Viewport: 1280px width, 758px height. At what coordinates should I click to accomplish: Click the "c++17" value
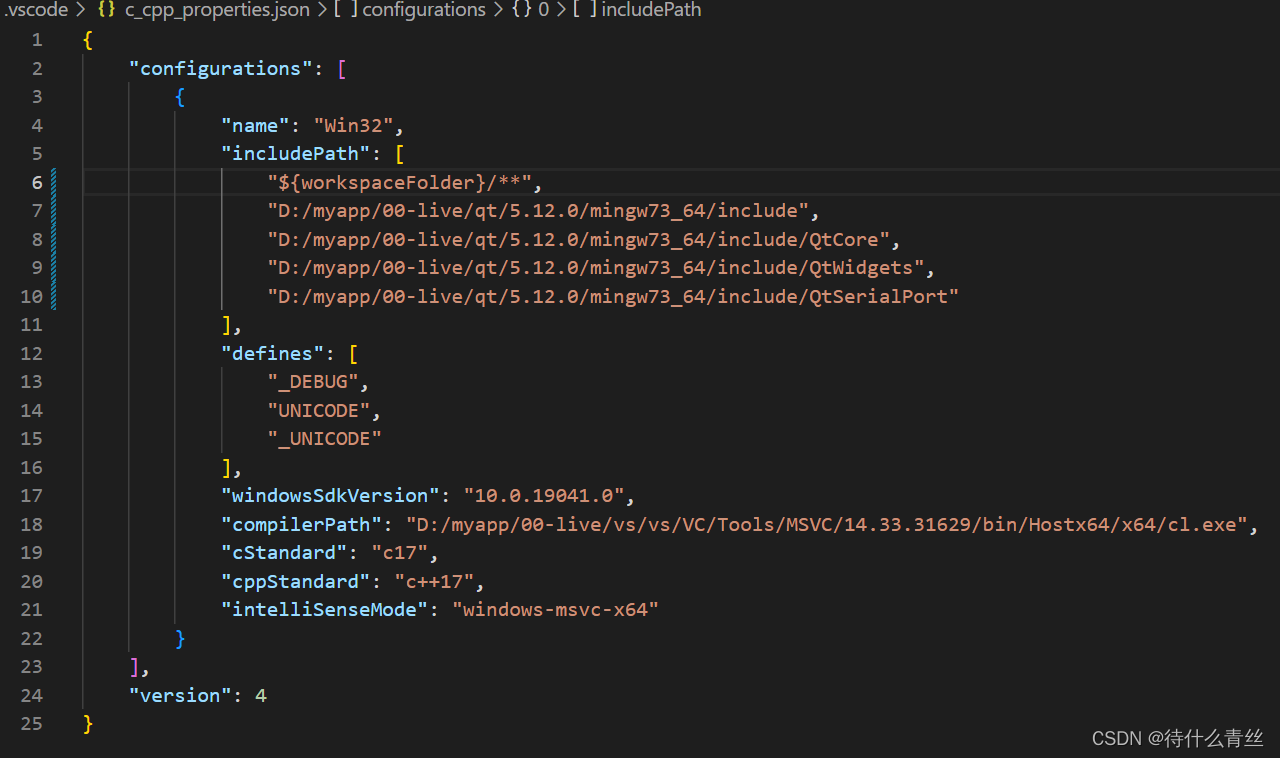coord(434,581)
